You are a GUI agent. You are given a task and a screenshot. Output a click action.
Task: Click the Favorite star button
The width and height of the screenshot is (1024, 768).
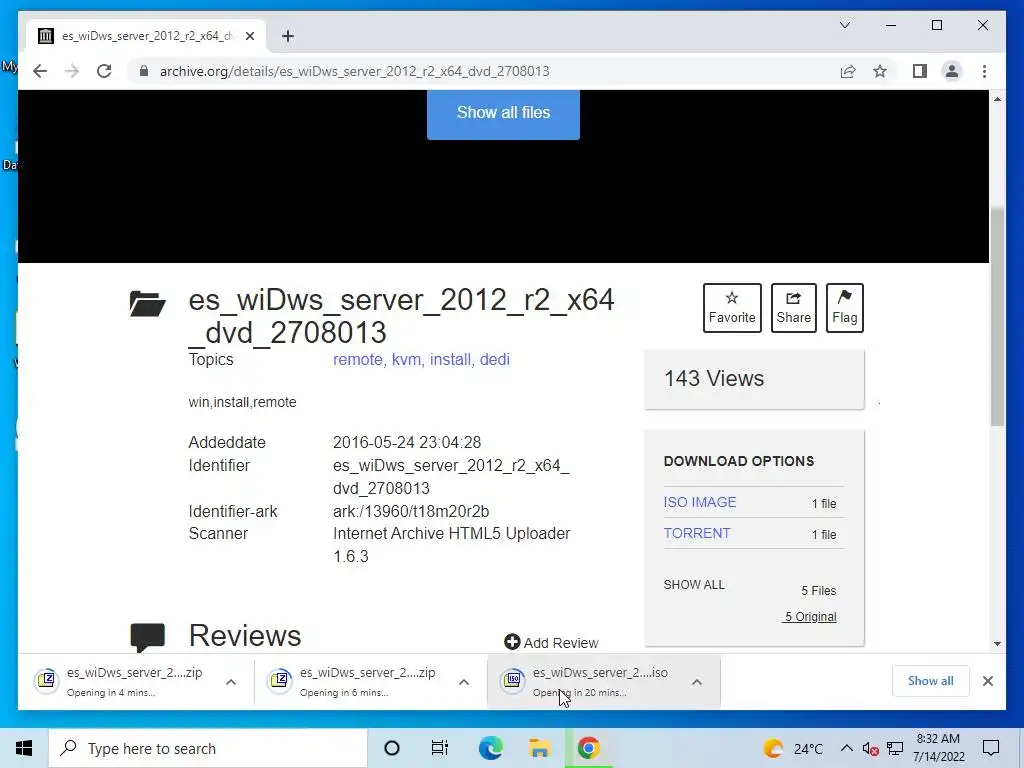click(x=732, y=308)
